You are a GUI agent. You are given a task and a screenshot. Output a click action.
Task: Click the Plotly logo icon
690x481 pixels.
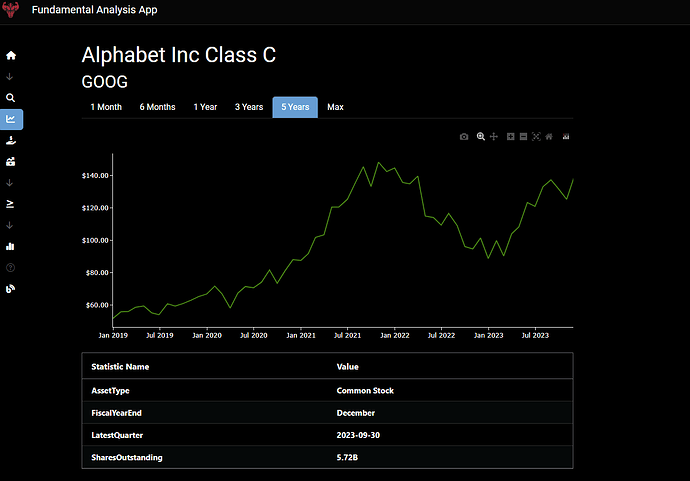(566, 136)
